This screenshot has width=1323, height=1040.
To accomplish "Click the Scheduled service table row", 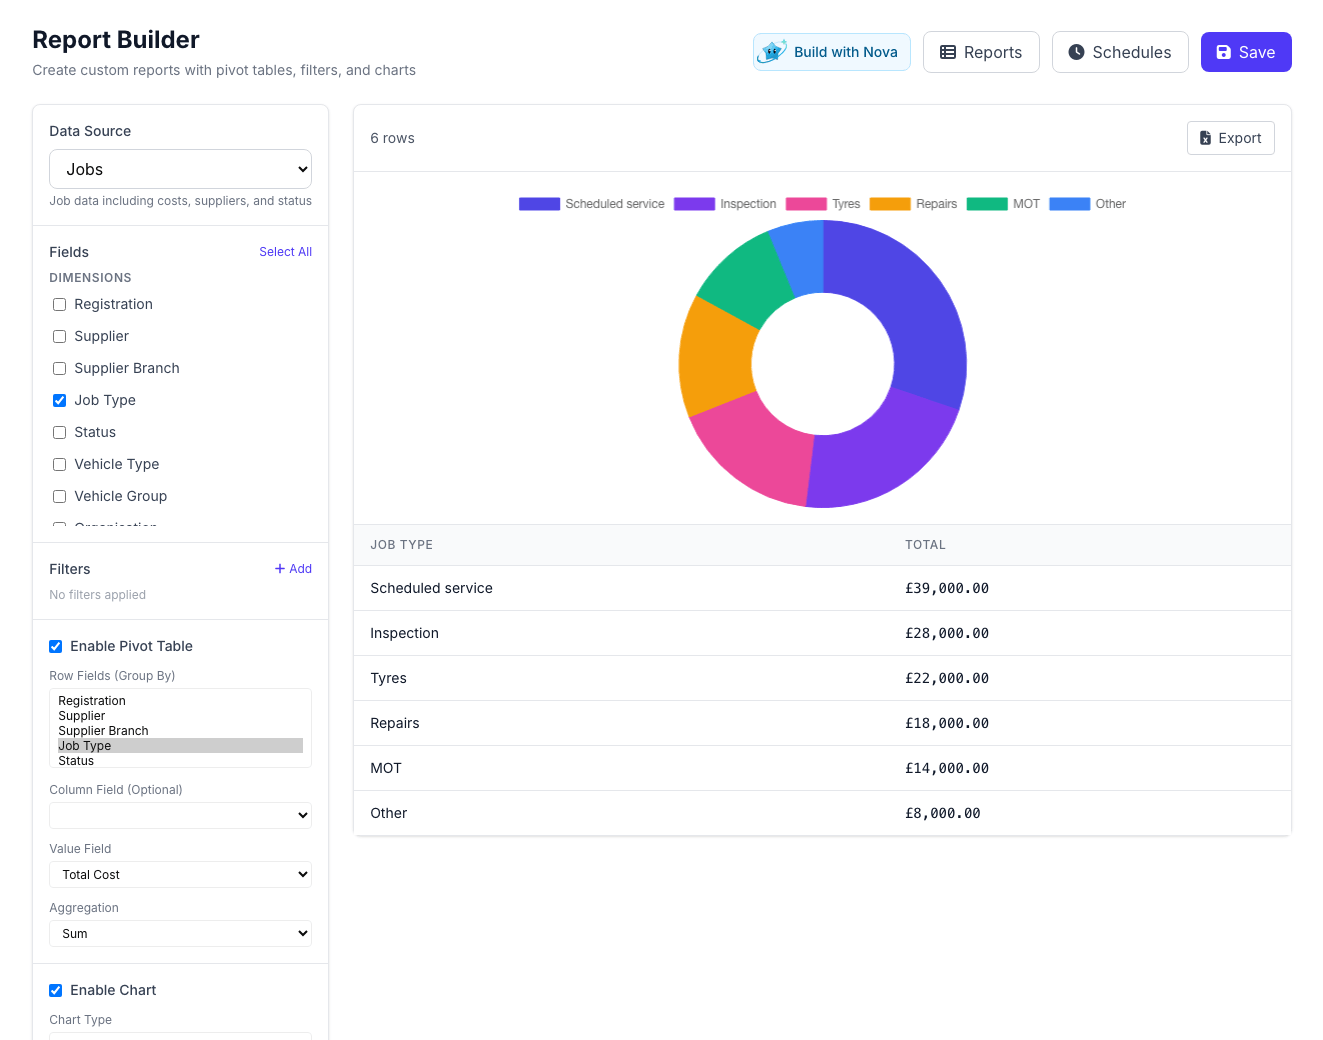I will pos(822,588).
